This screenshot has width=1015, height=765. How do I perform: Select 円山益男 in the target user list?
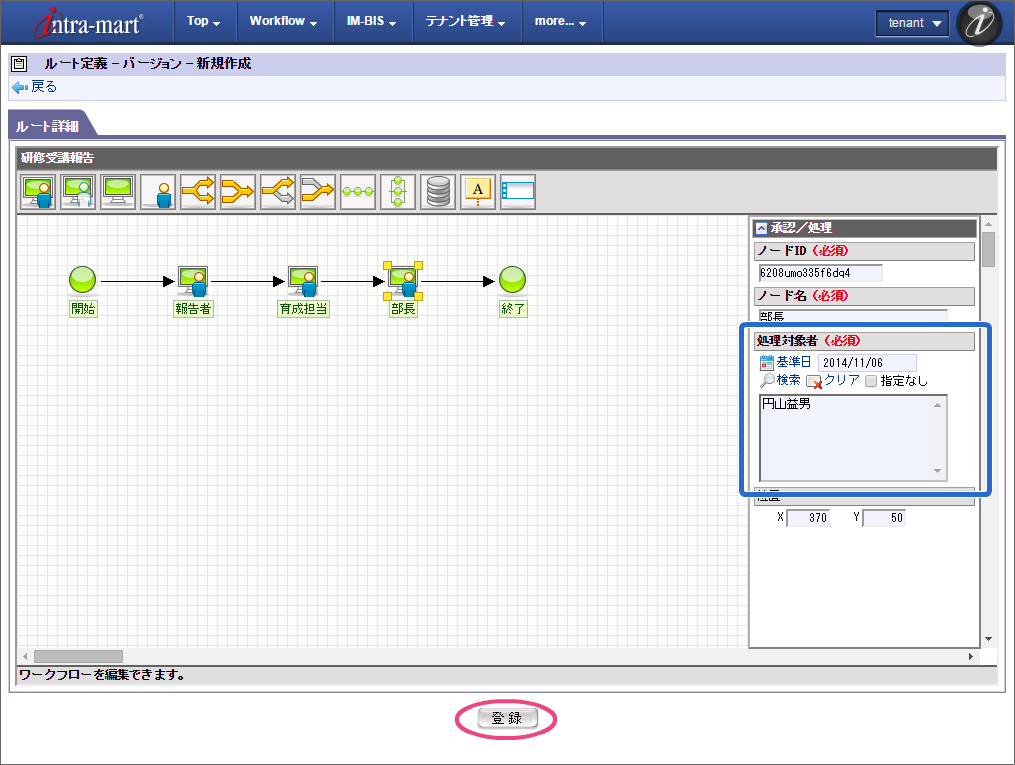(786, 404)
